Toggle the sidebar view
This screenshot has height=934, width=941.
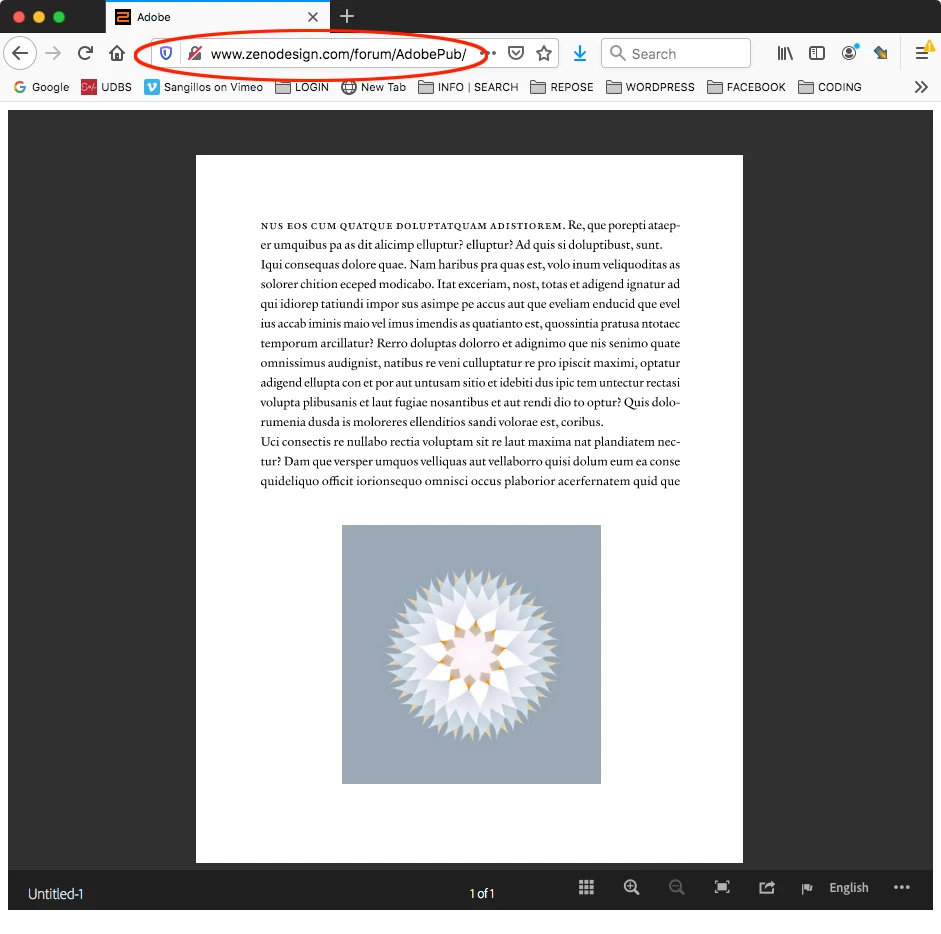click(817, 53)
